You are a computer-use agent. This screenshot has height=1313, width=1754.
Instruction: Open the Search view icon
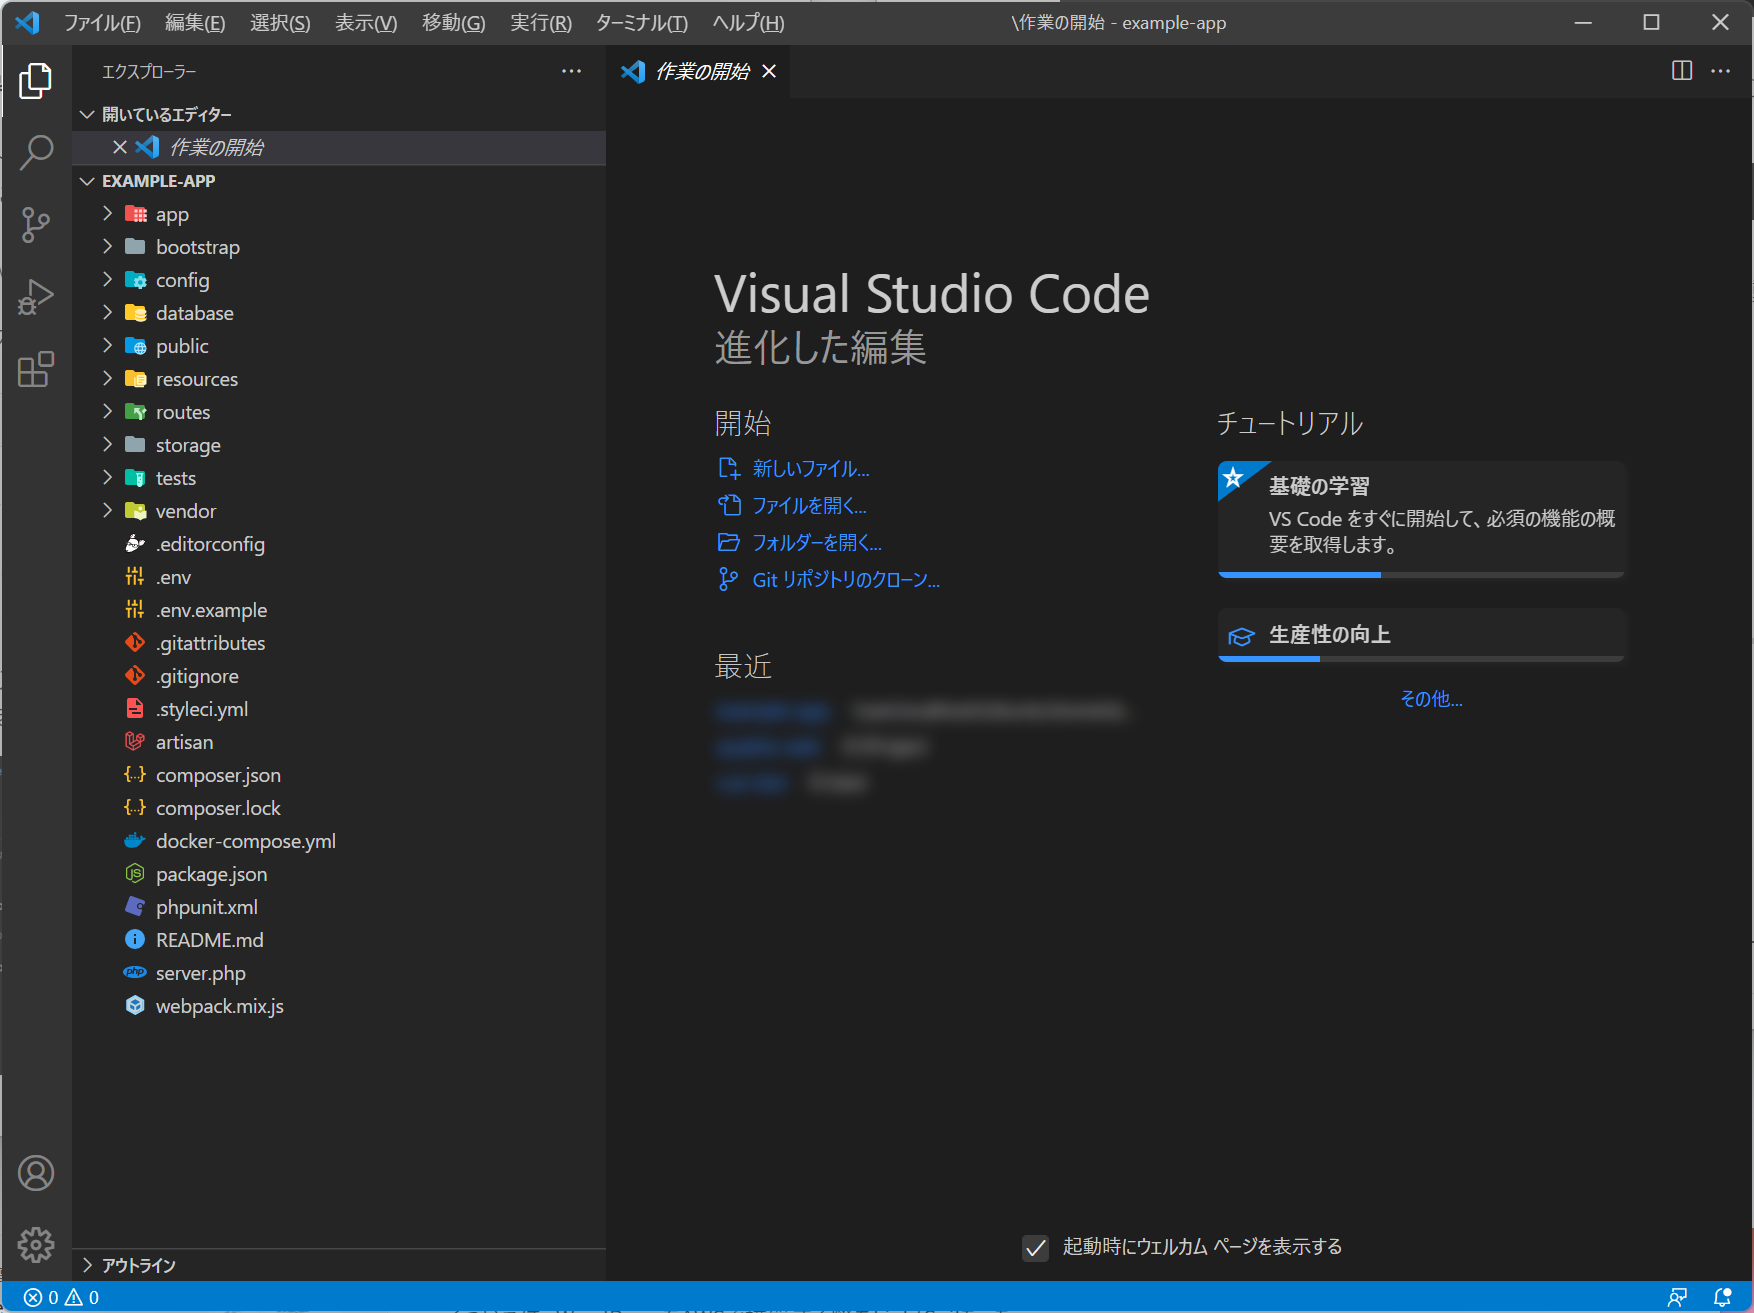(x=36, y=153)
